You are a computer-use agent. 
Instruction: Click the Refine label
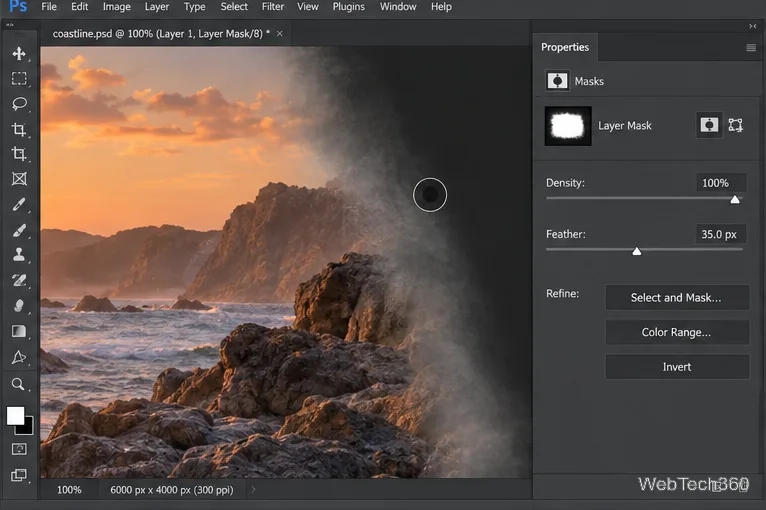[x=562, y=294]
